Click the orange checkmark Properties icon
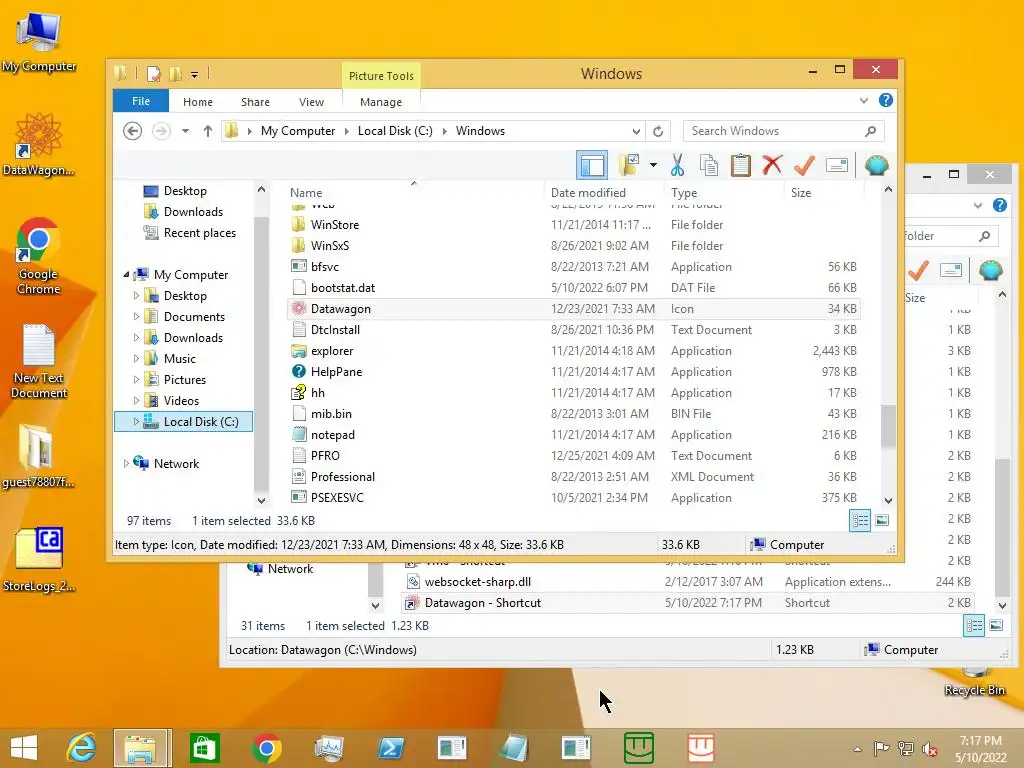Viewport: 1024px width, 768px height. (x=804, y=165)
